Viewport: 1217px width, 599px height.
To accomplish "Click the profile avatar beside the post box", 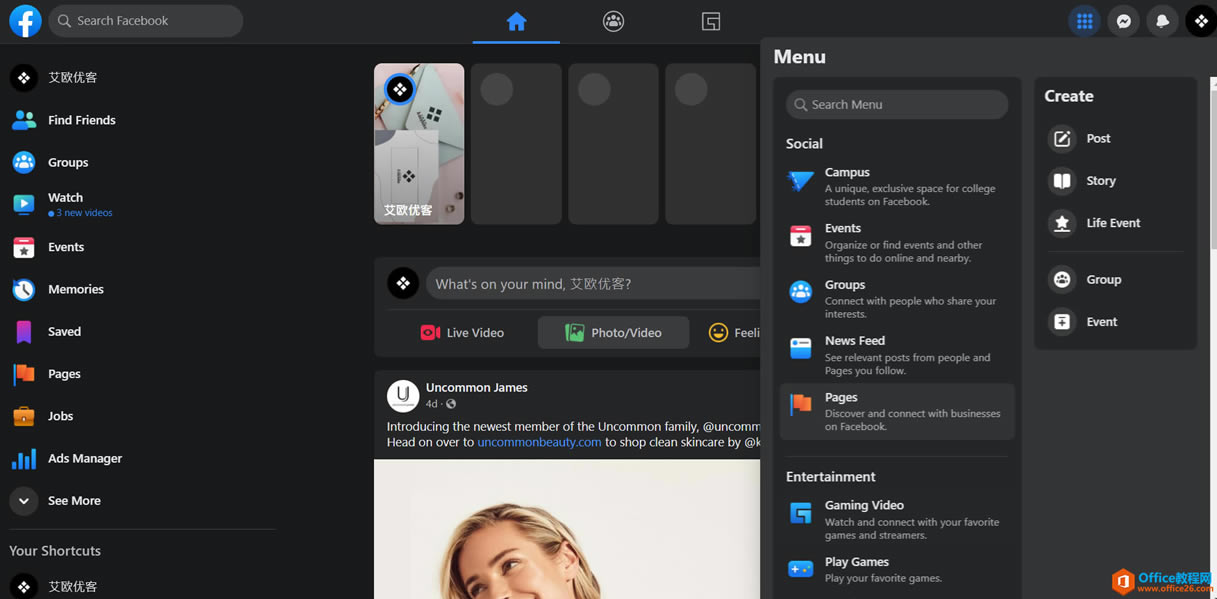I will tap(403, 284).
